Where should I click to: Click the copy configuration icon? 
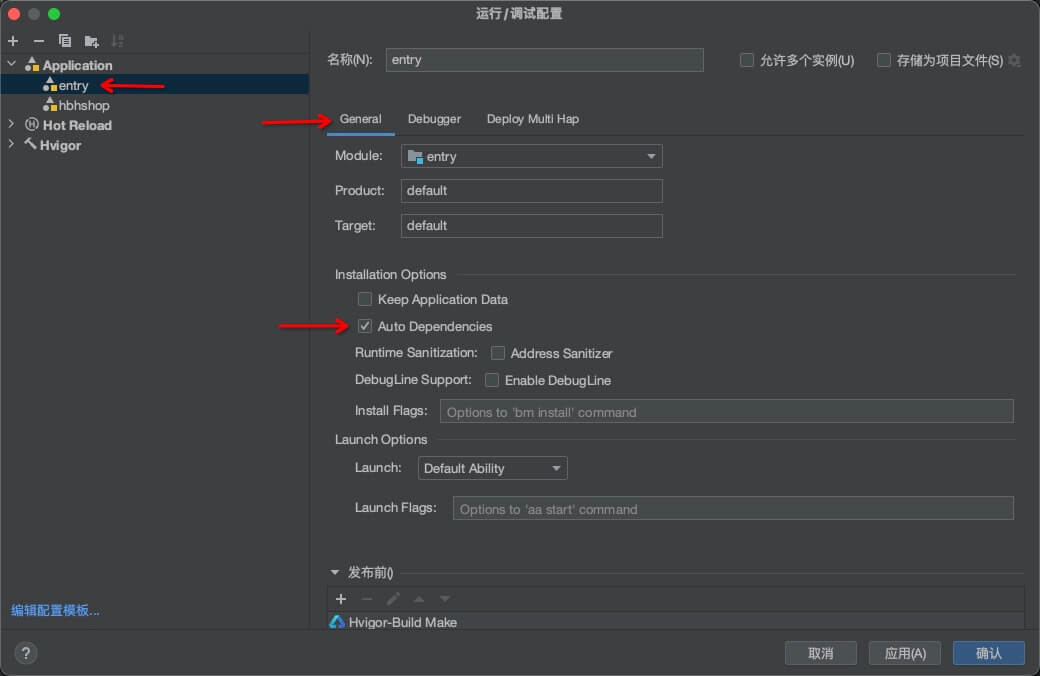tap(65, 41)
